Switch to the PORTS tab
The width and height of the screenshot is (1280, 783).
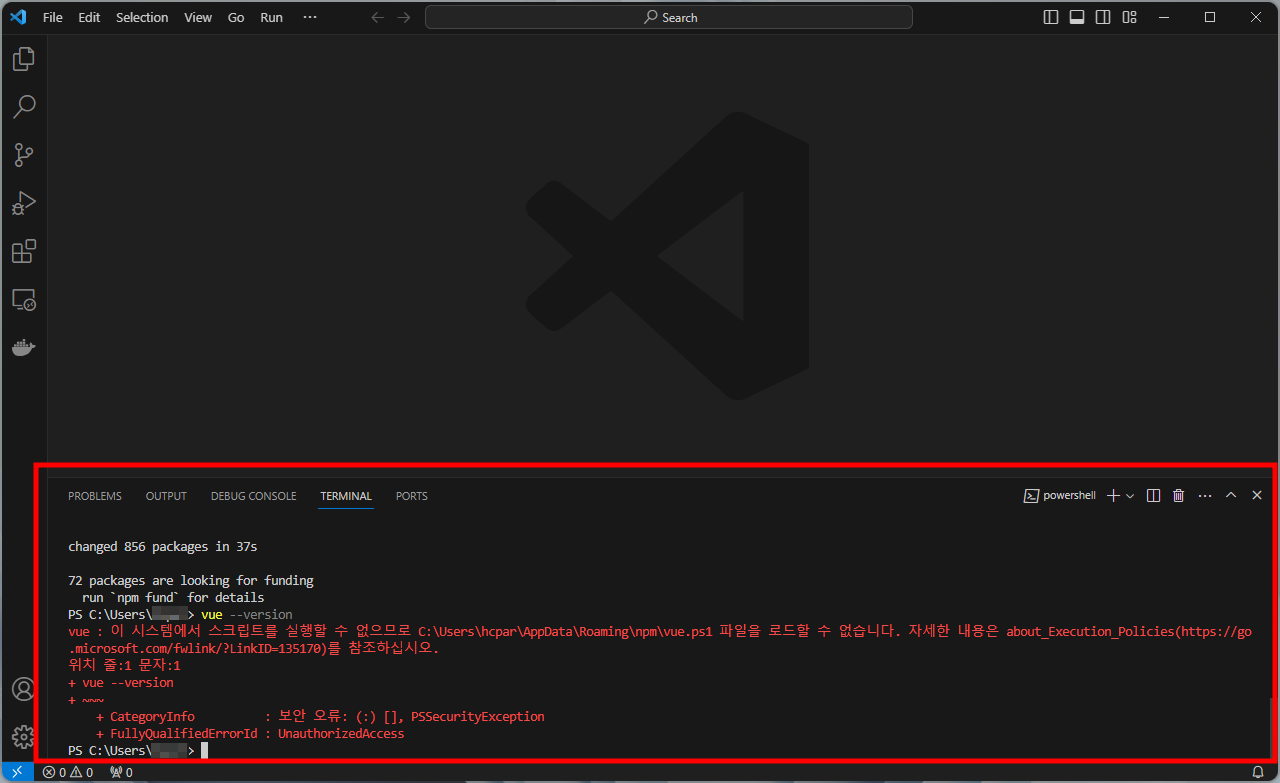(x=412, y=496)
